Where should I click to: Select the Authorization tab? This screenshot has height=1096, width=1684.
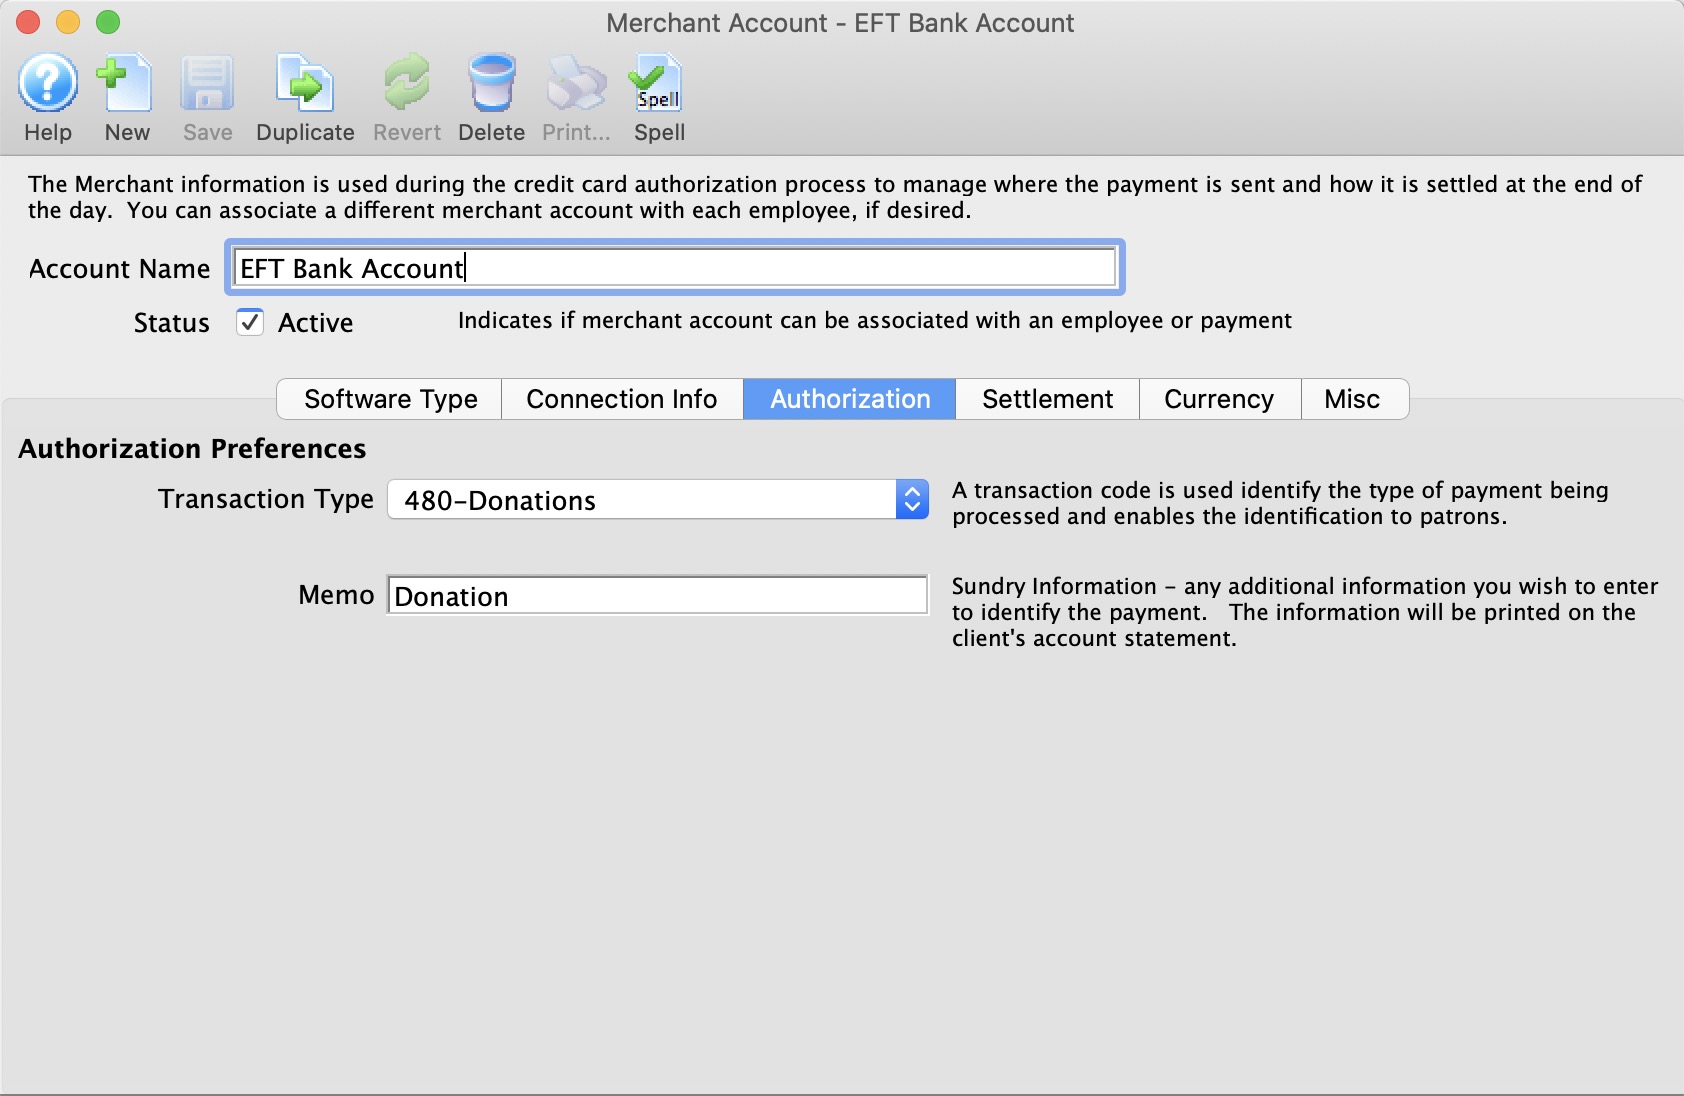click(x=849, y=398)
